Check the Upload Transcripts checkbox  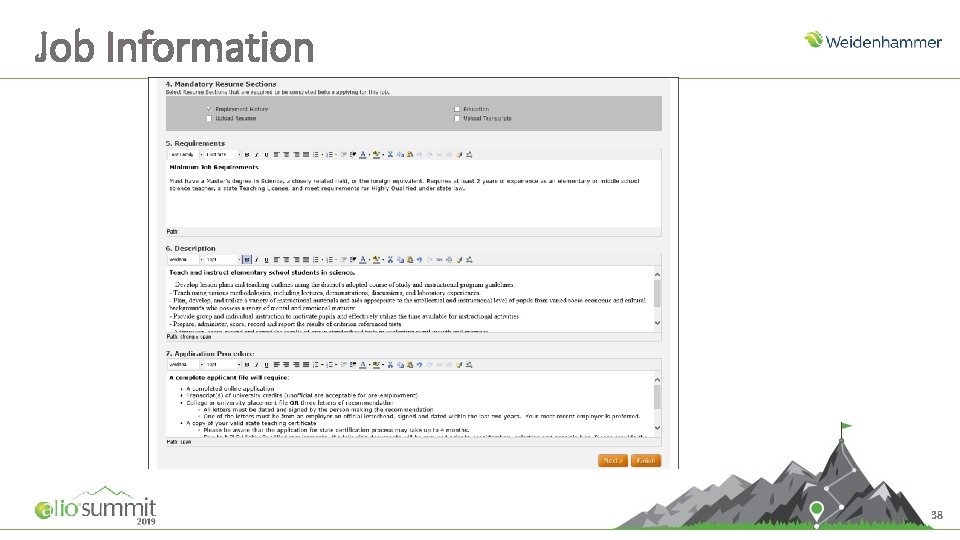click(x=457, y=119)
